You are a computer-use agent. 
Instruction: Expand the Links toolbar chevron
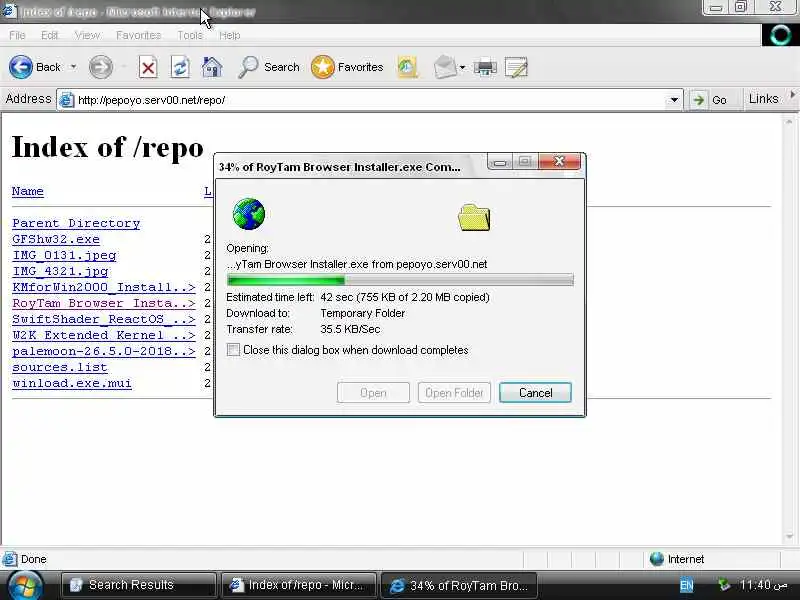[792, 94]
